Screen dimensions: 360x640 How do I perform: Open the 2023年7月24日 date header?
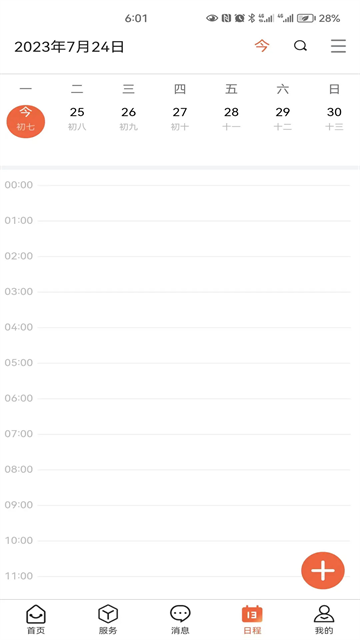[69, 47]
